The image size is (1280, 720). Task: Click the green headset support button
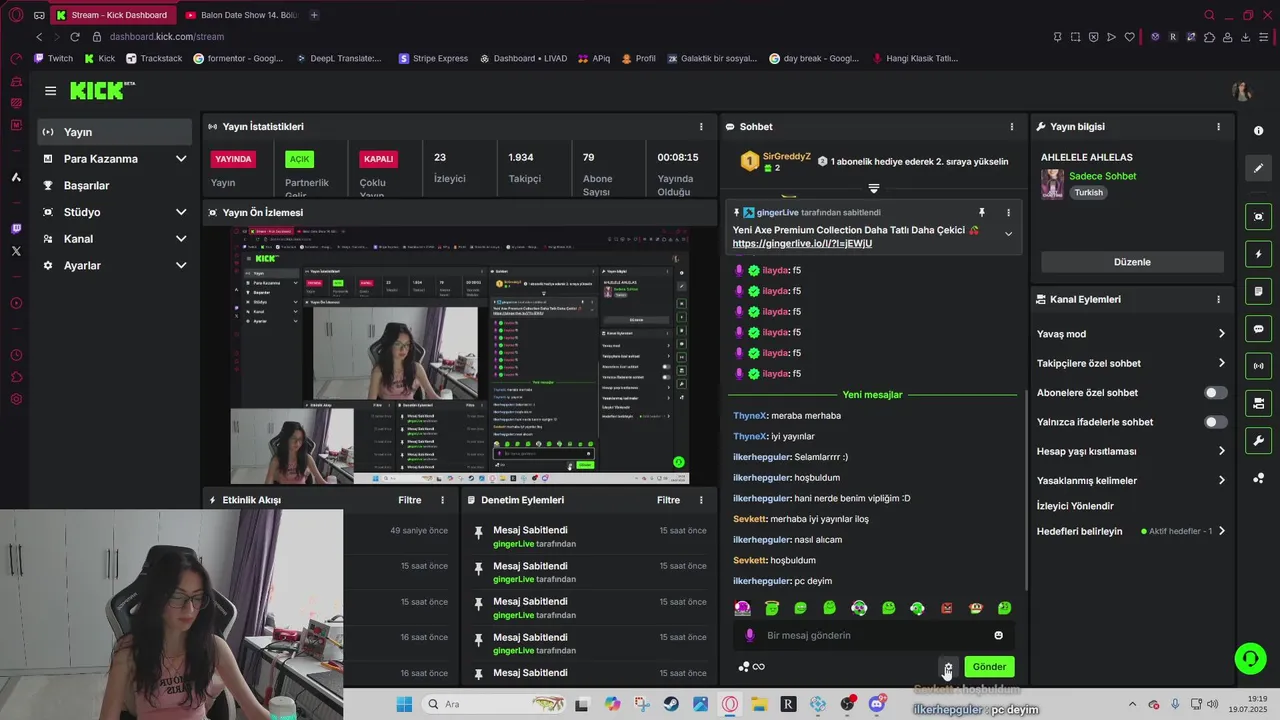1250,658
